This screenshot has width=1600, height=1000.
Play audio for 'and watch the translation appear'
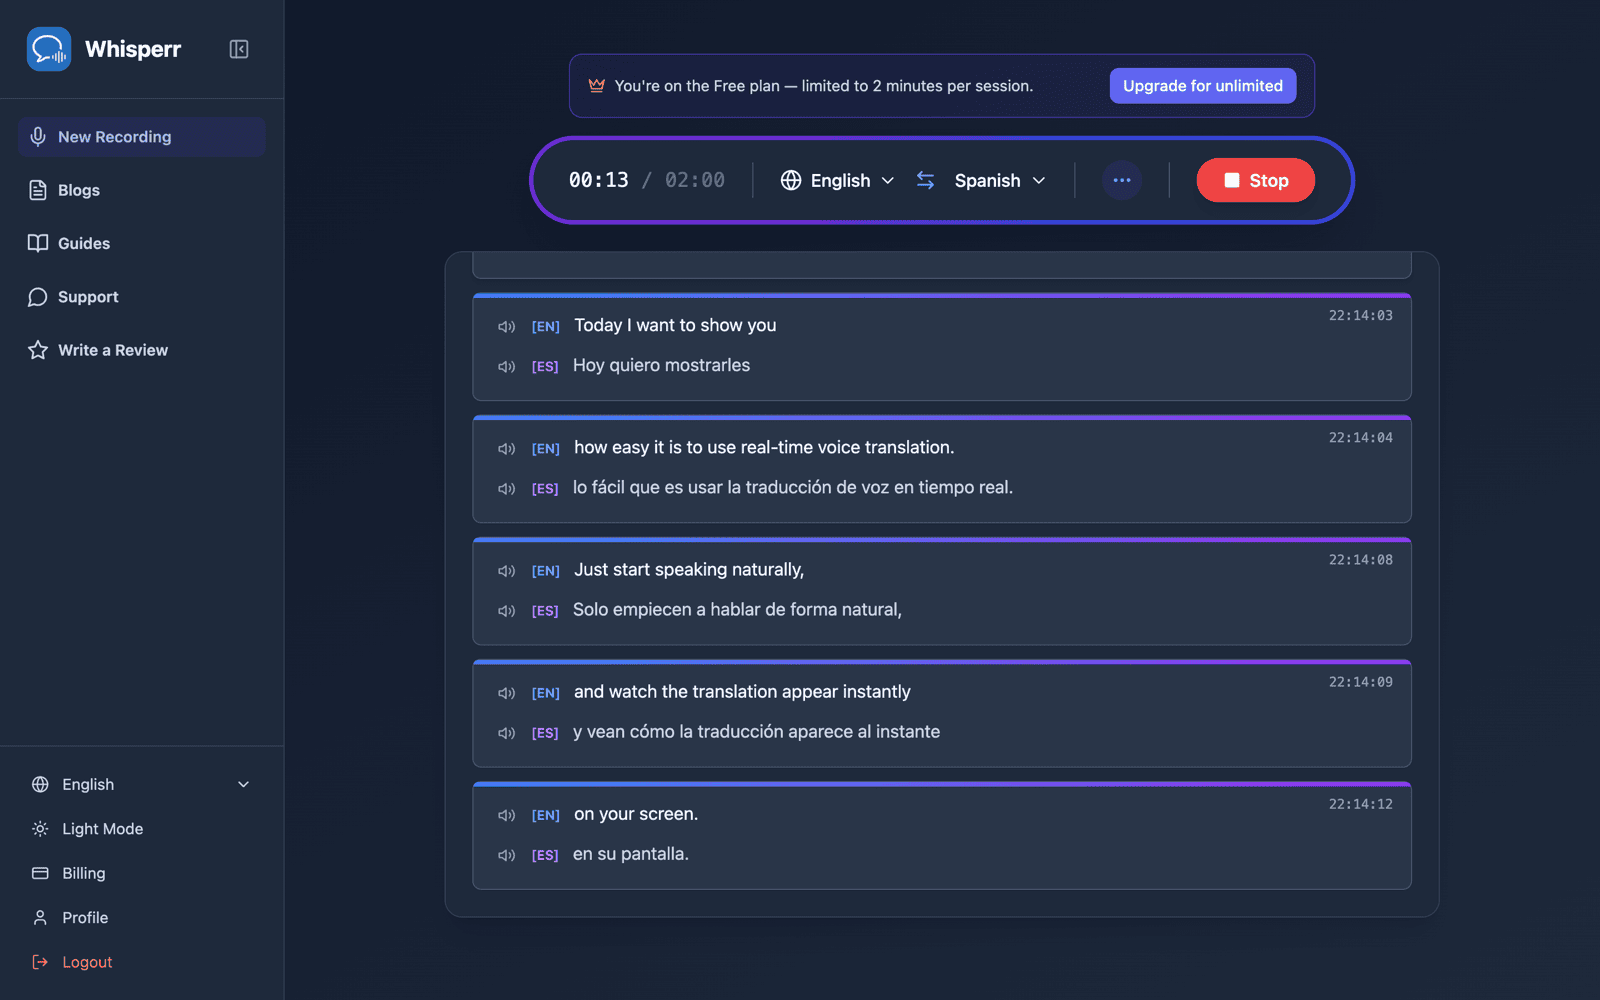pyautogui.click(x=506, y=693)
